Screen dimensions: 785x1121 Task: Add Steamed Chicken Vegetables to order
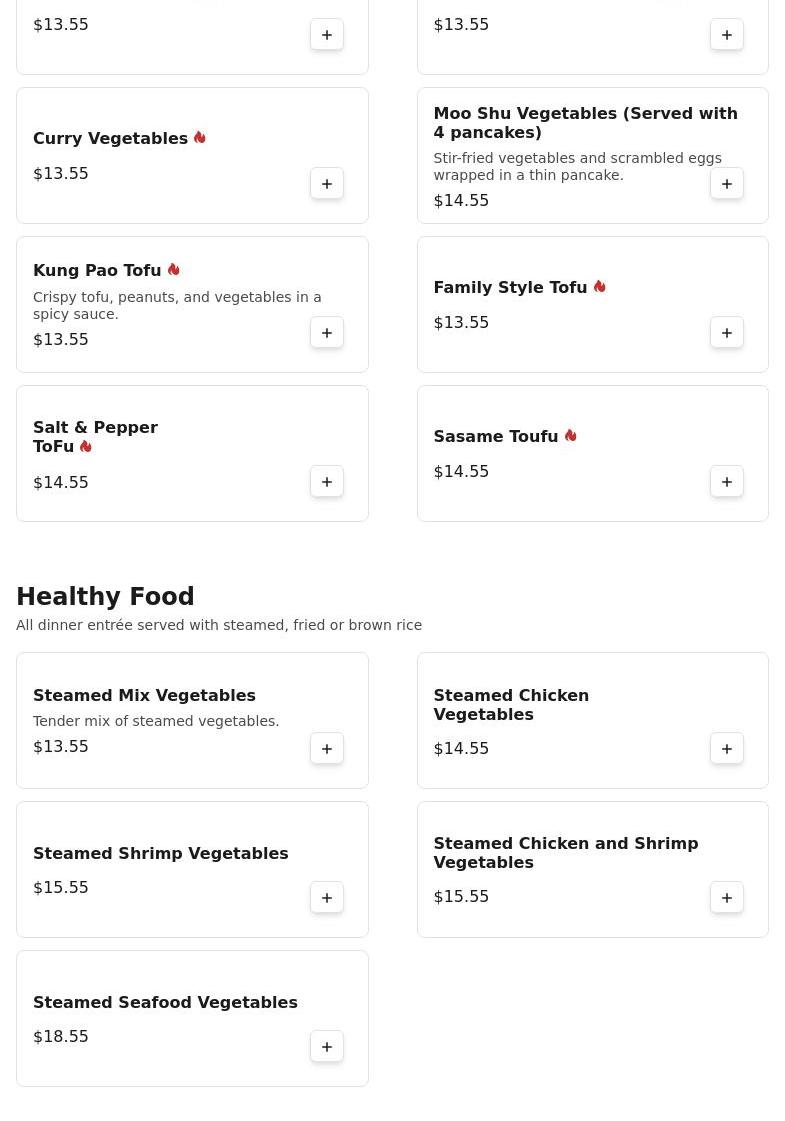727,749
